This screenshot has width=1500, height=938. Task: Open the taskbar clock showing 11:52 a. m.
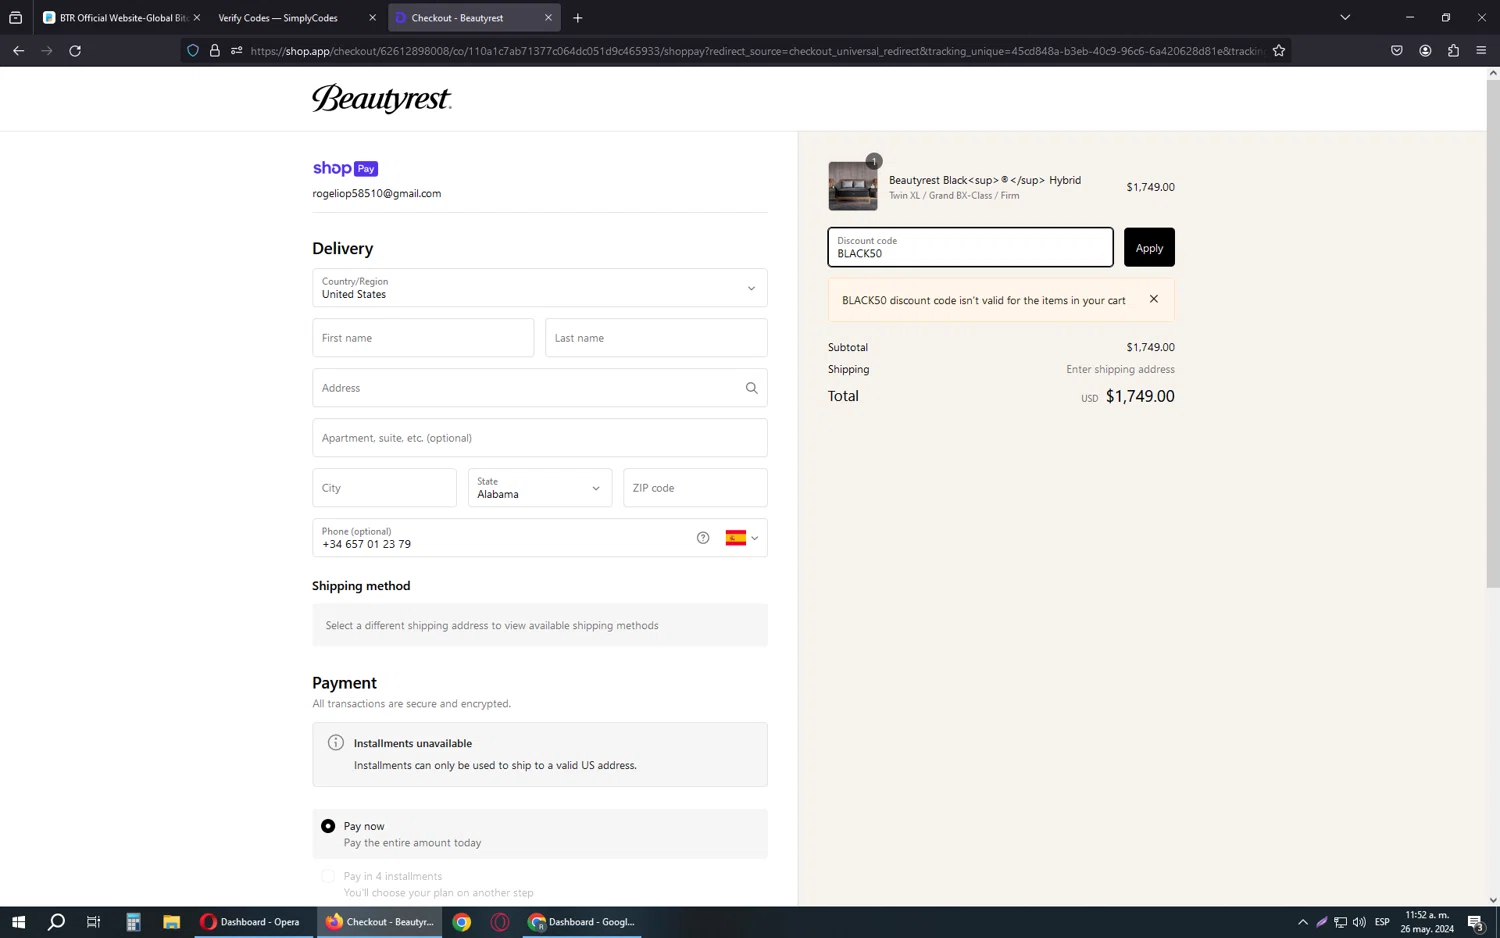tap(1427, 922)
